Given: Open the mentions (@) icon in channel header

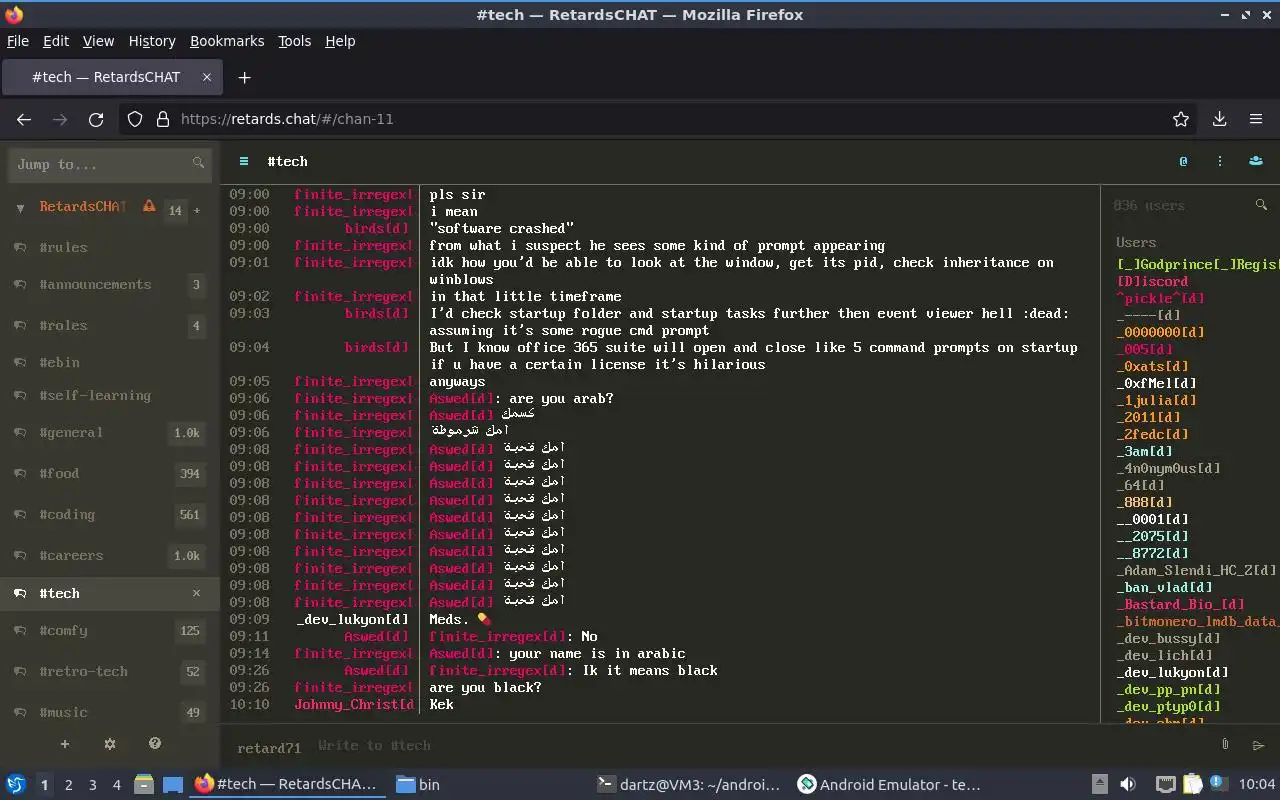Looking at the screenshot, I should click(x=1183, y=161).
